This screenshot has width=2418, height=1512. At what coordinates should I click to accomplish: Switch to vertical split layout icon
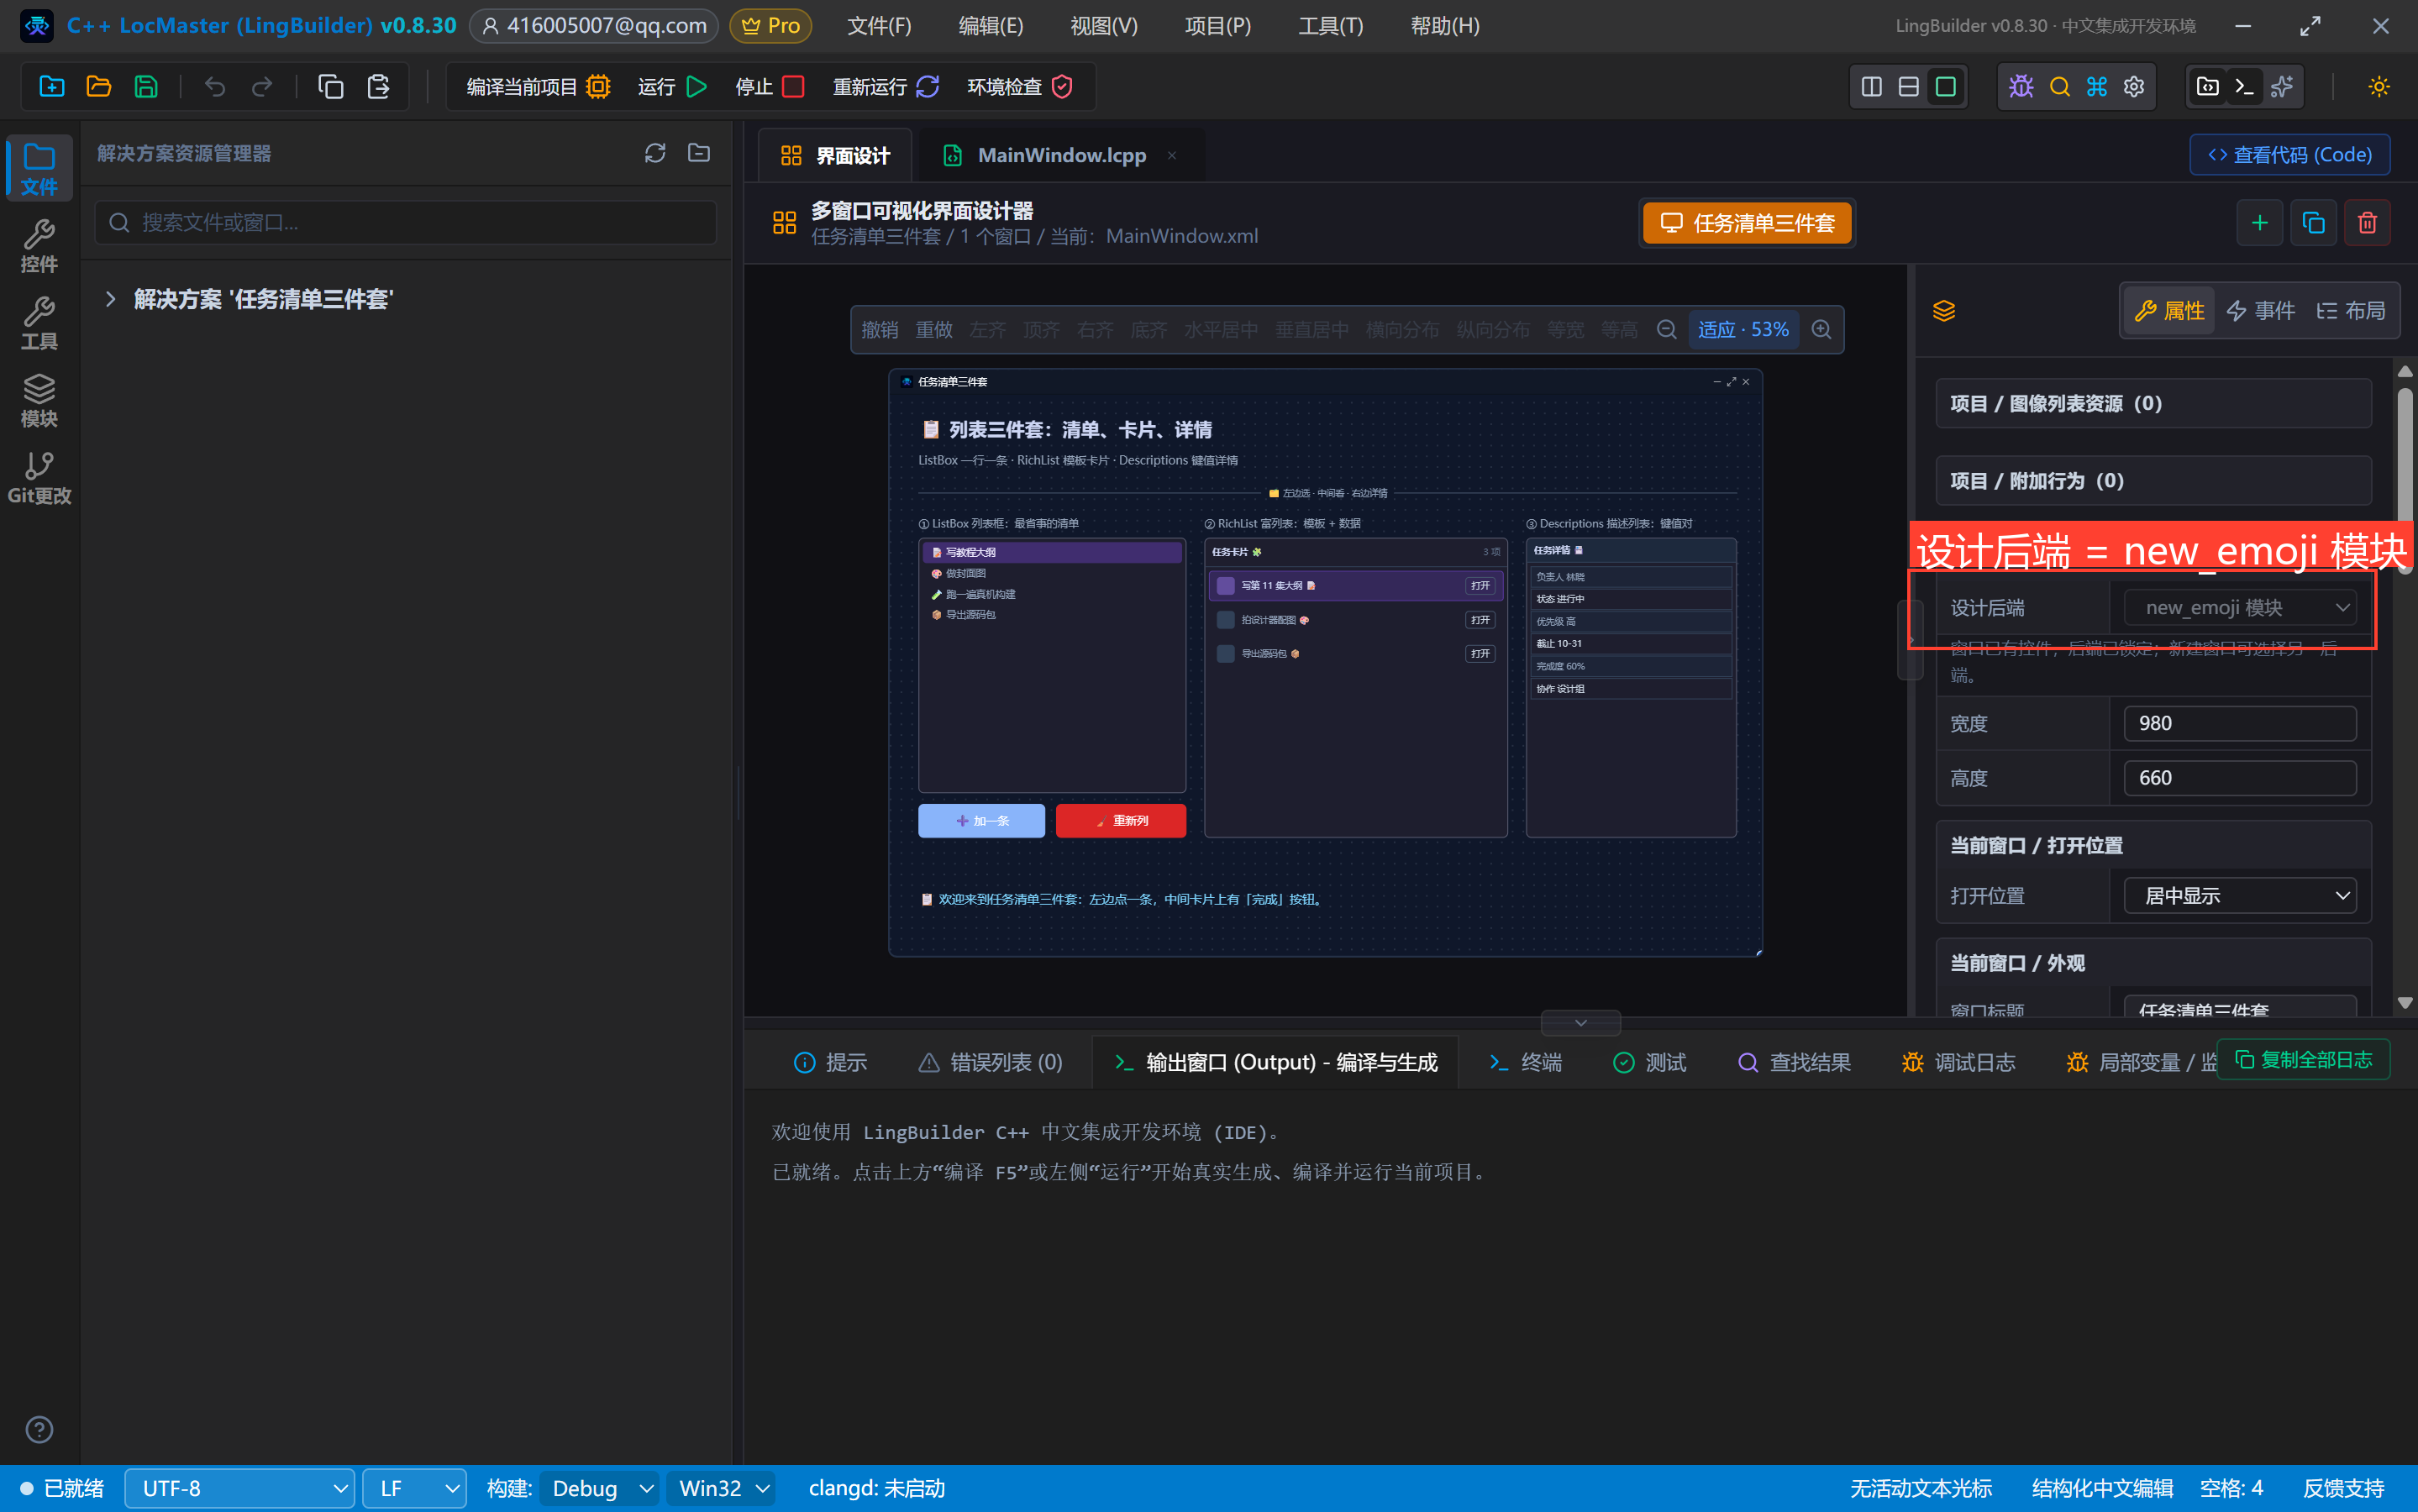click(1872, 87)
